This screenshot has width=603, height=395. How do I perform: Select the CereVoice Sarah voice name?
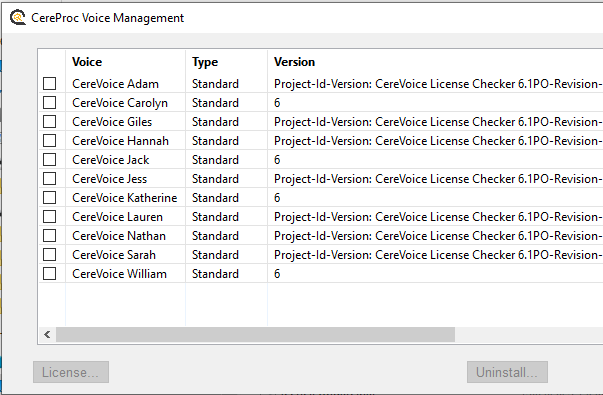coord(114,255)
